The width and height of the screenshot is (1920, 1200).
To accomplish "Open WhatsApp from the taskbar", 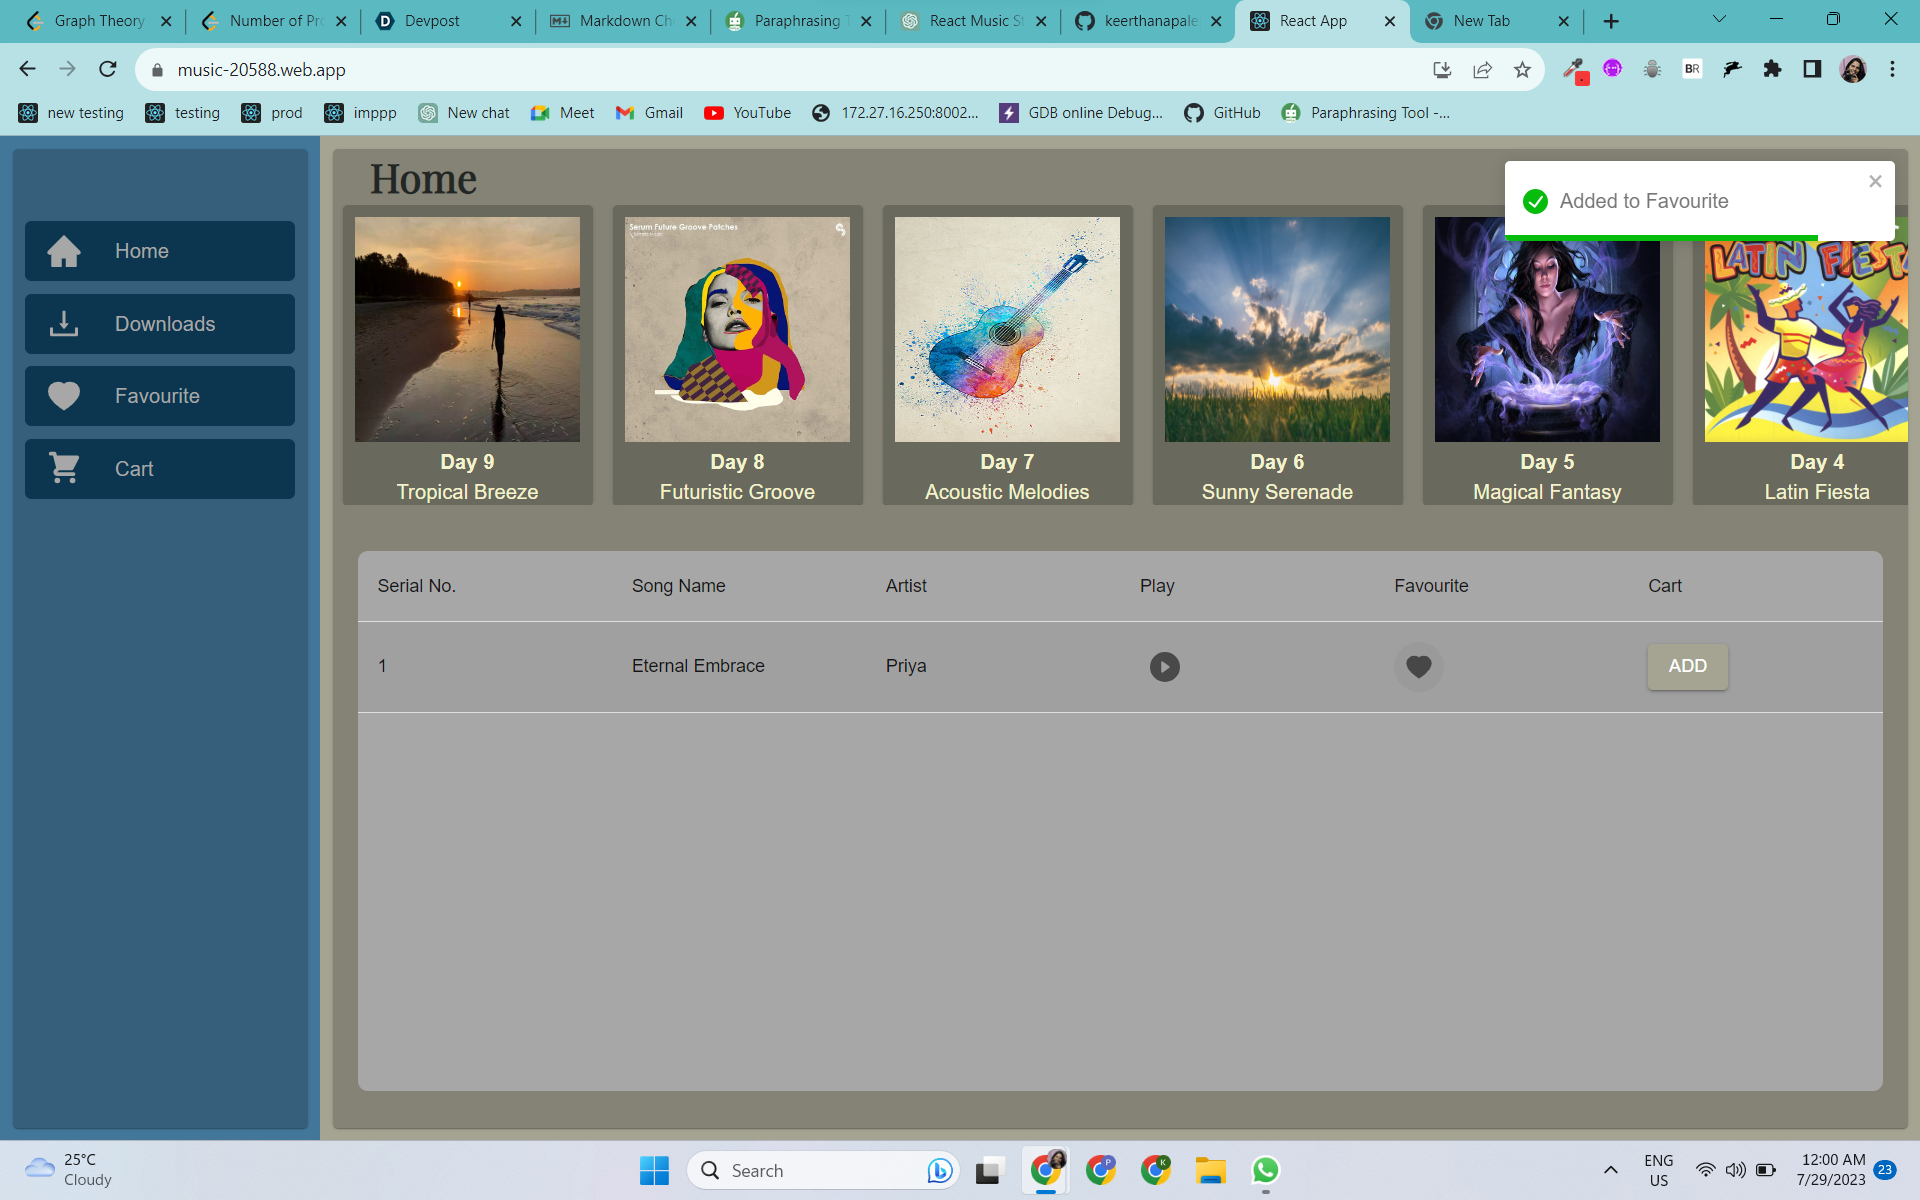I will [1265, 1170].
